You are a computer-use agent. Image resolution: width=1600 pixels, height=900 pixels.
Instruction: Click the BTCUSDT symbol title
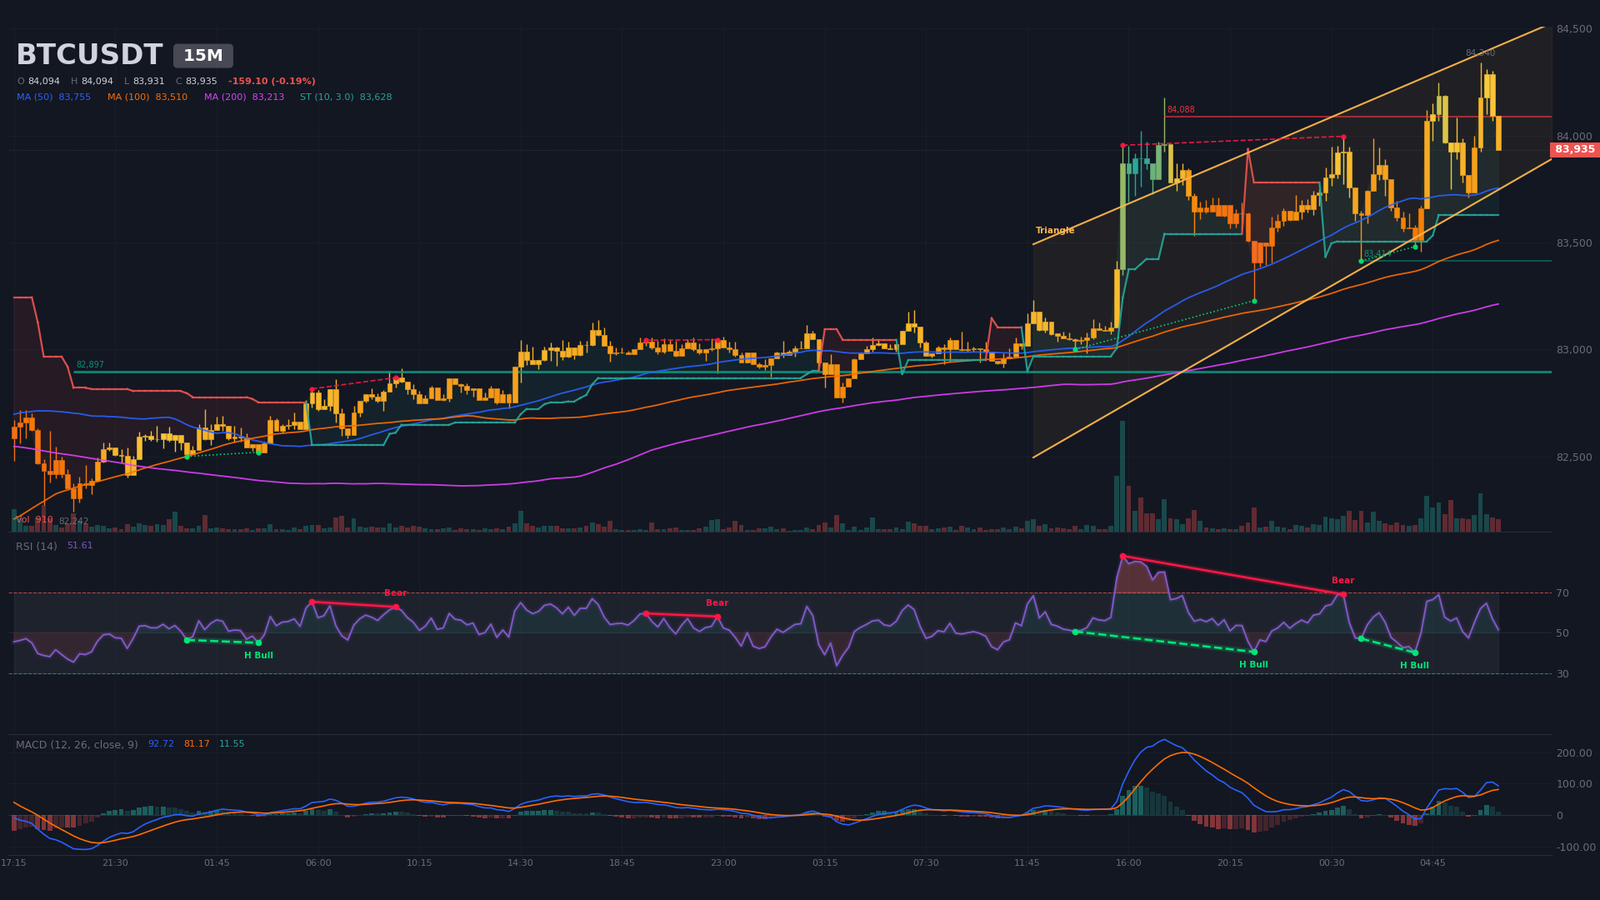tap(89, 55)
